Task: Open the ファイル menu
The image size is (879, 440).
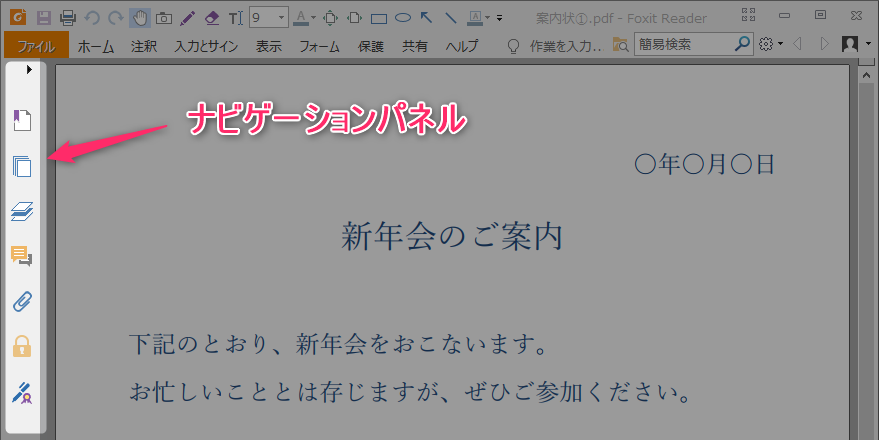Action: (36, 45)
